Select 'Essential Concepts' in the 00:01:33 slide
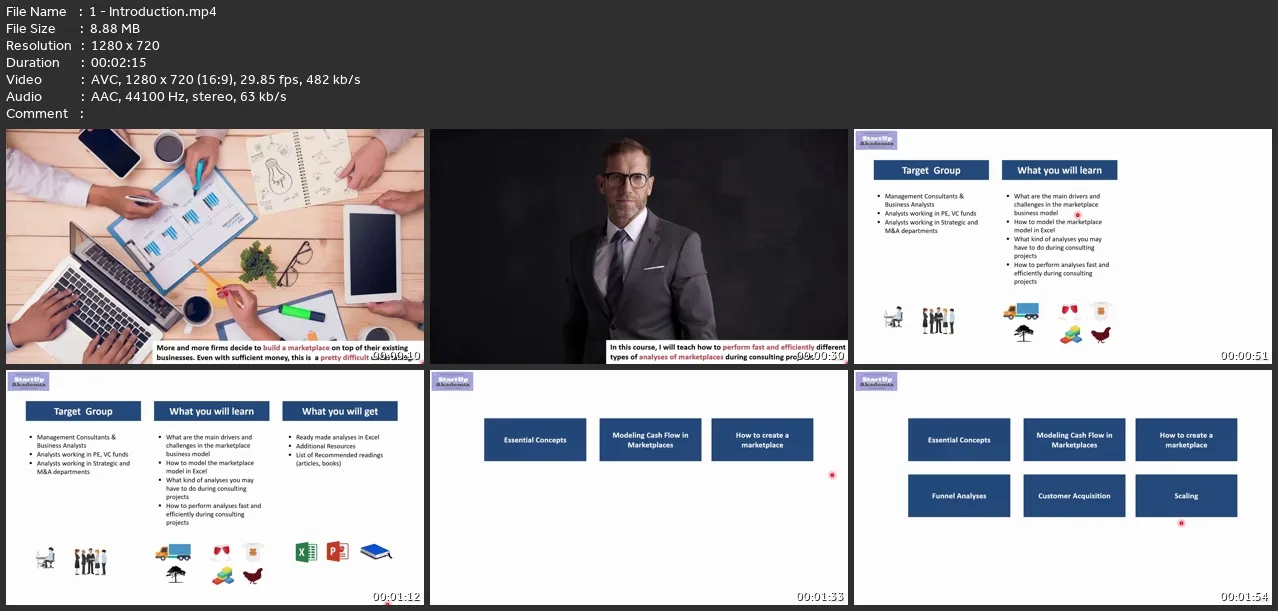This screenshot has width=1278, height=611. 535,440
